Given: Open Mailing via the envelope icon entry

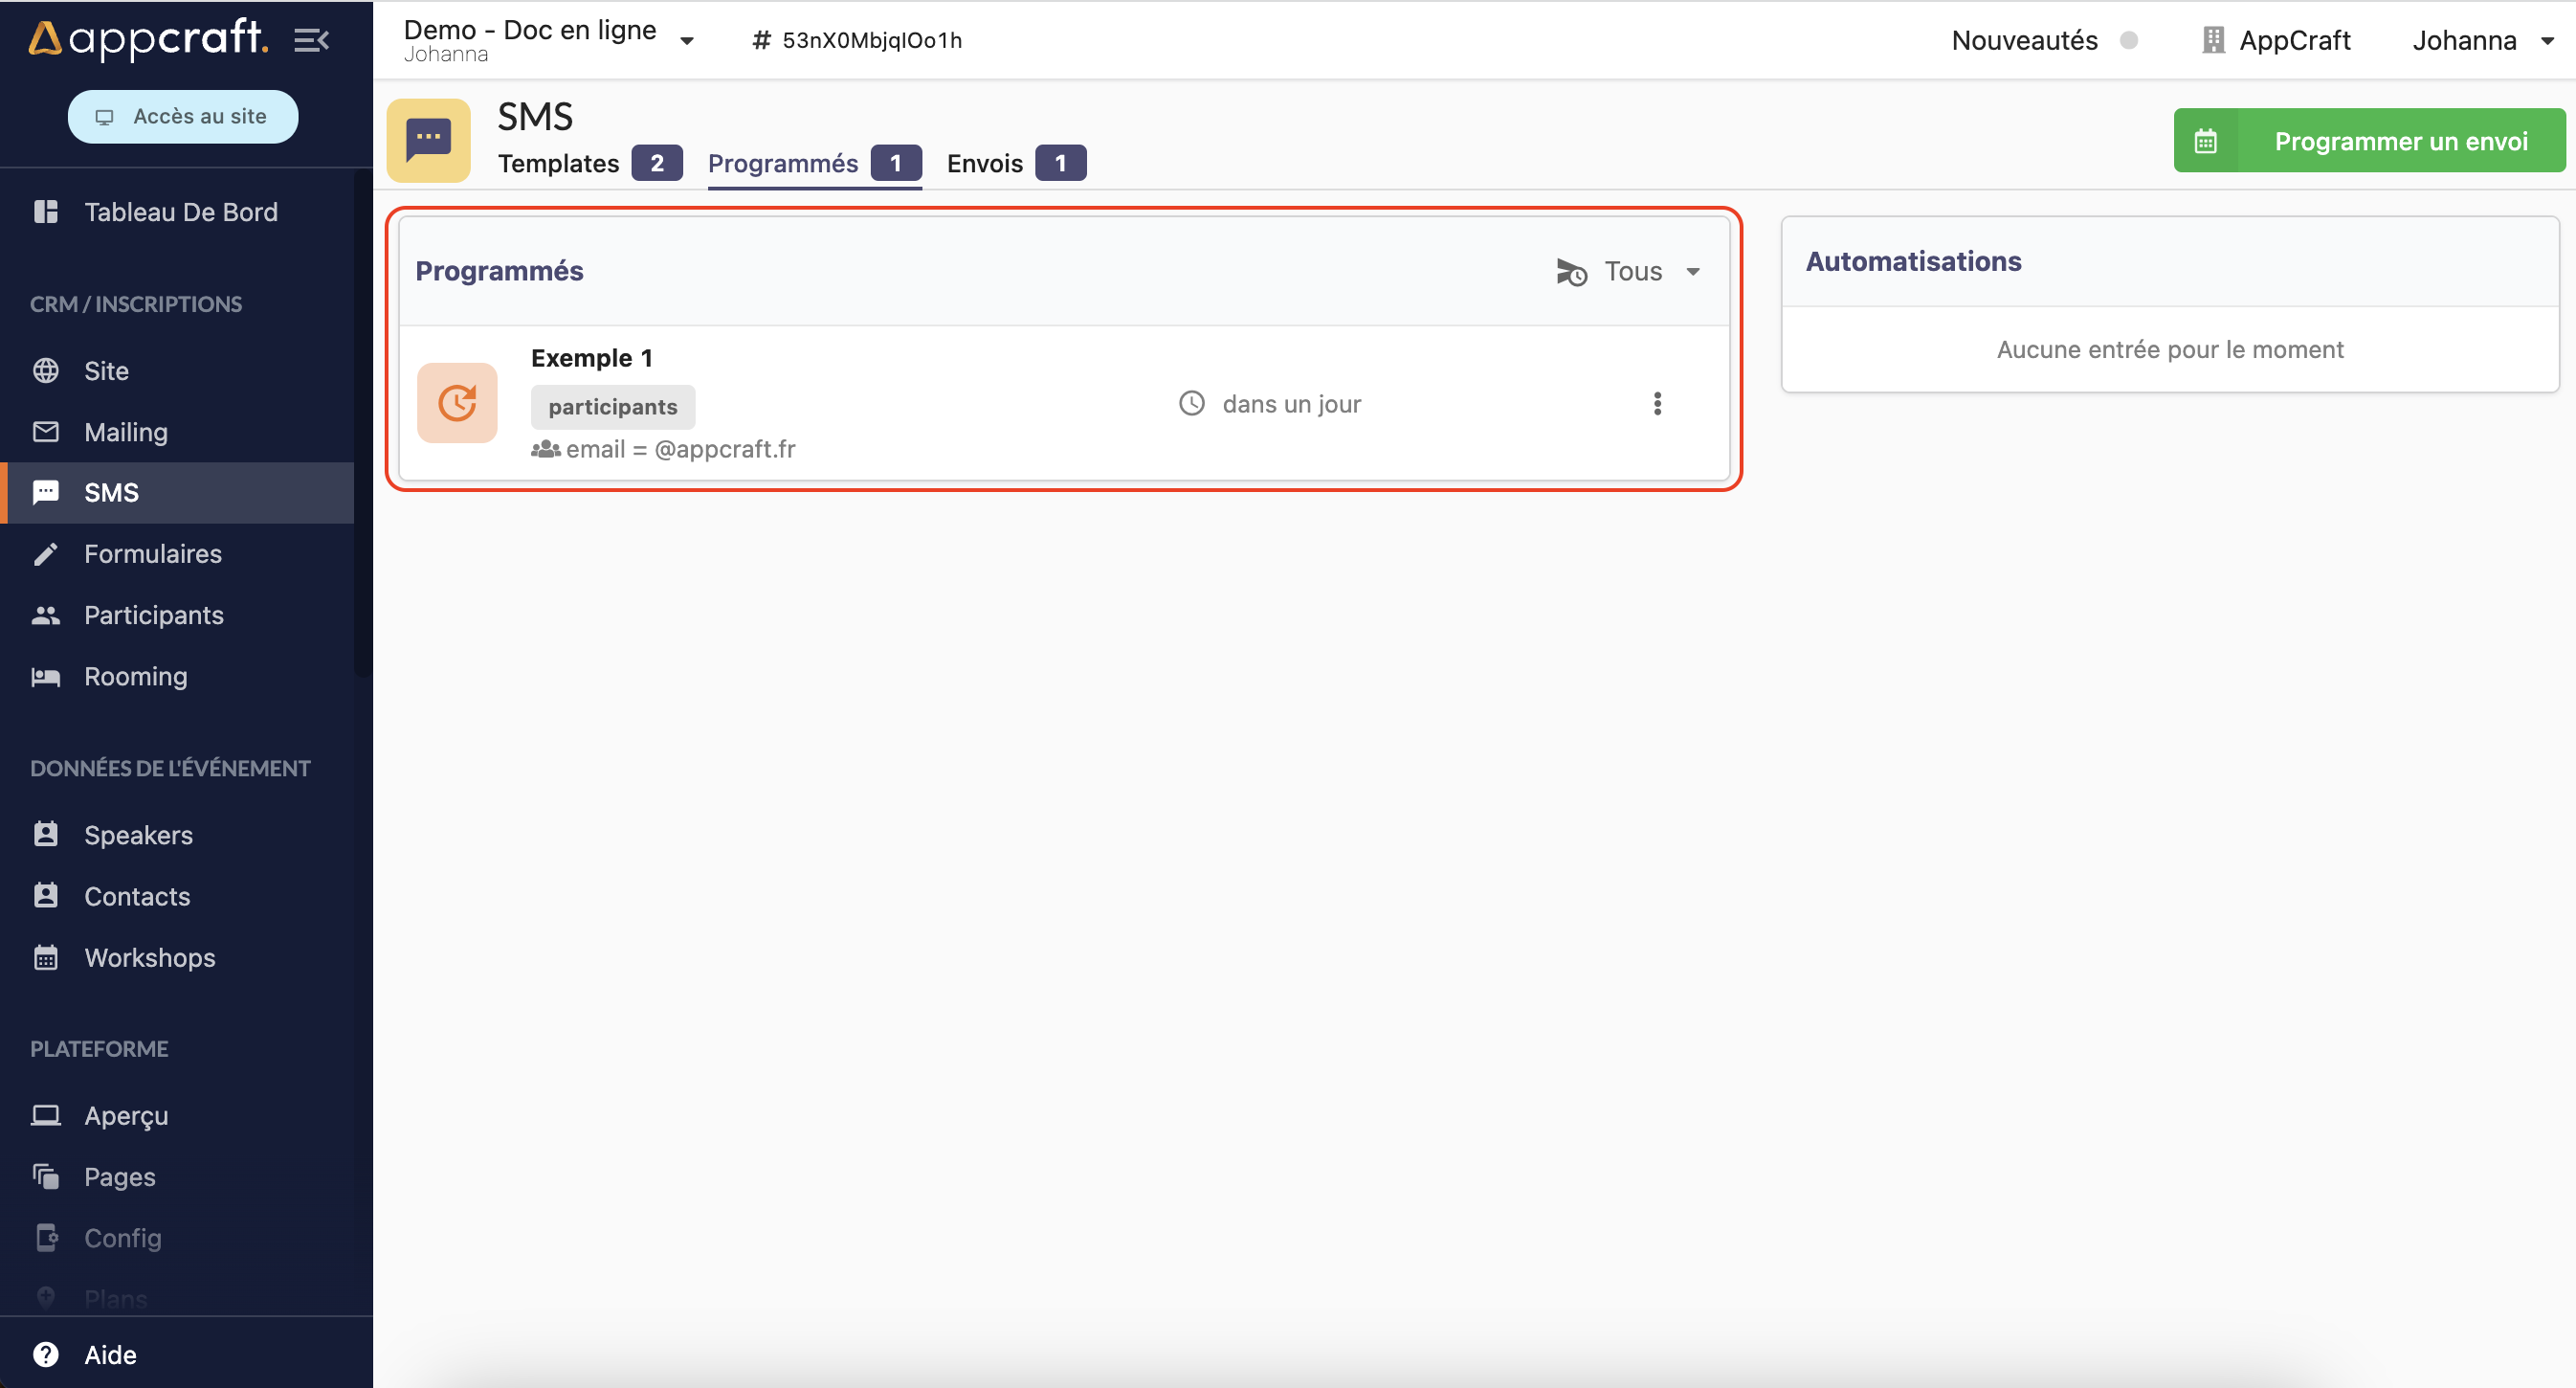Looking at the screenshot, I should click(47, 432).
